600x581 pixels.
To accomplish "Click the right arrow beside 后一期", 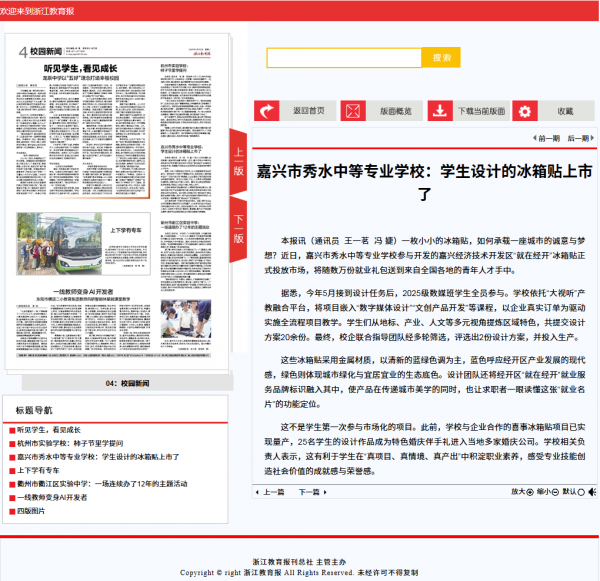I will tap(592, 138).
